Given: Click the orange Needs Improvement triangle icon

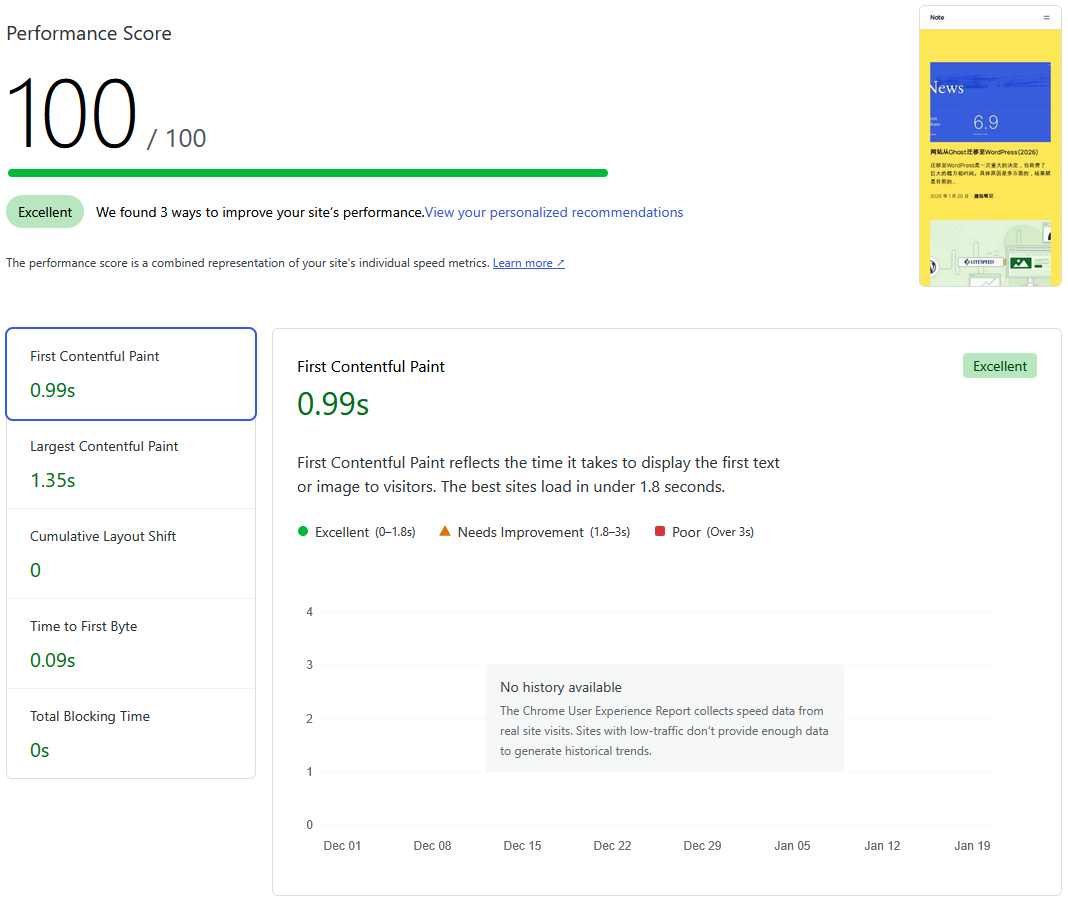Looking at the screenshot, I should [x=445, y=531].
